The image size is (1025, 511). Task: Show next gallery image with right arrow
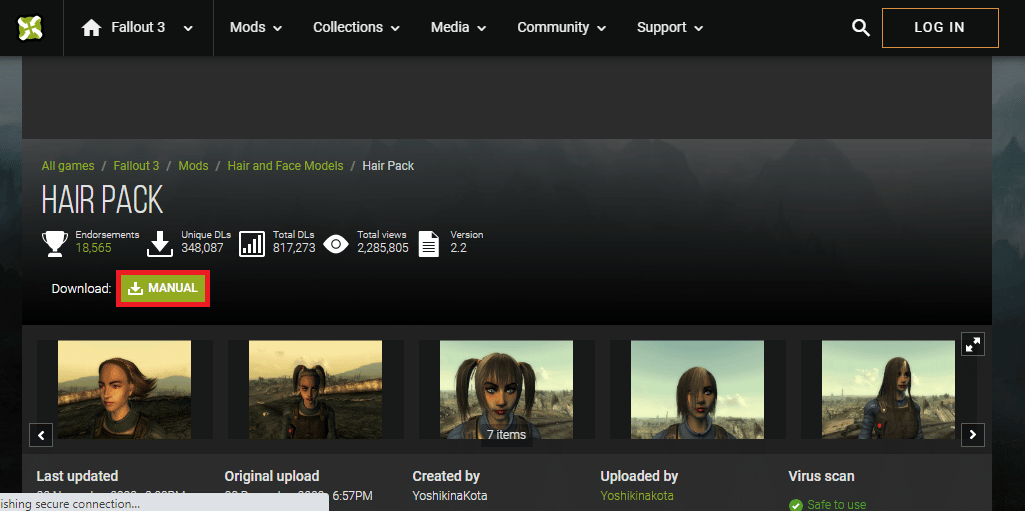[x=973, y=435]
